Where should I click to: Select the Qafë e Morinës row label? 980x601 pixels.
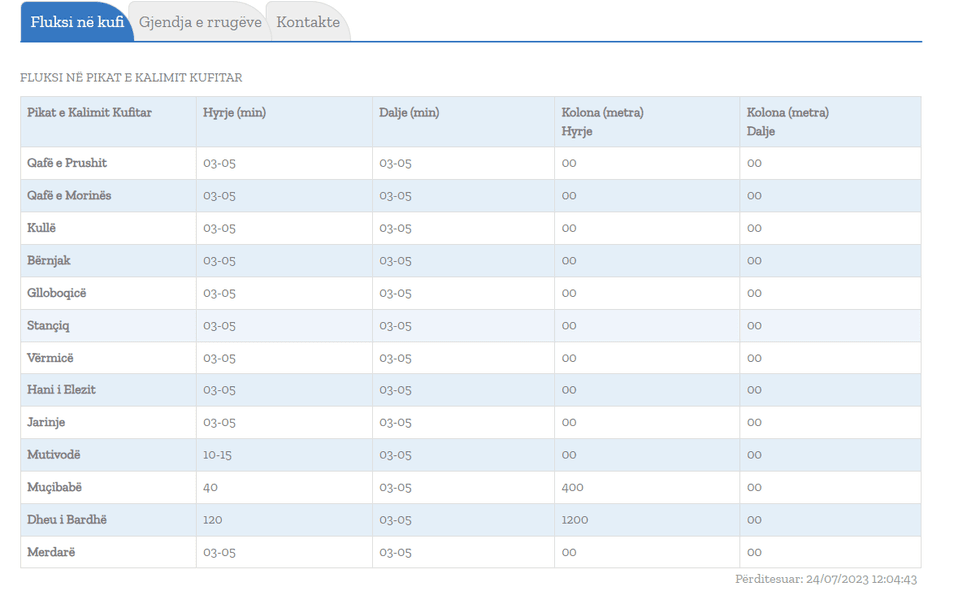(69, 196)
